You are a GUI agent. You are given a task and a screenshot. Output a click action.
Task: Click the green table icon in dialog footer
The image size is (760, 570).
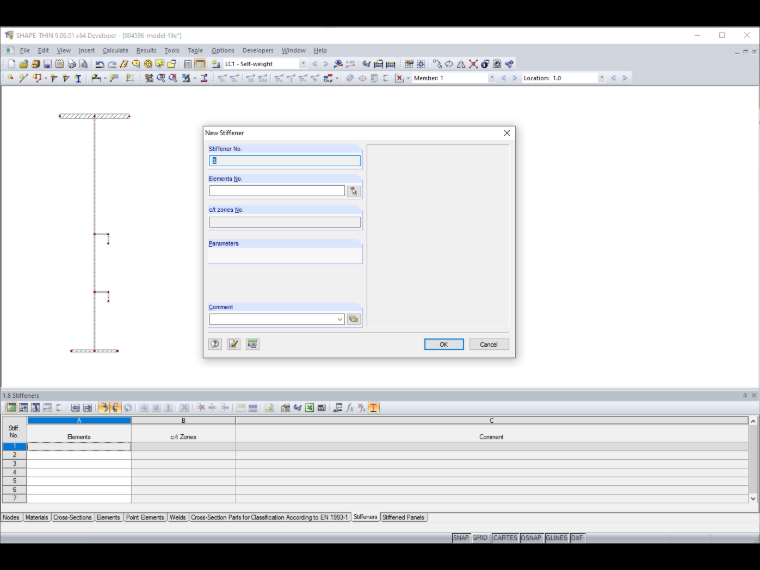click(253, 344)
